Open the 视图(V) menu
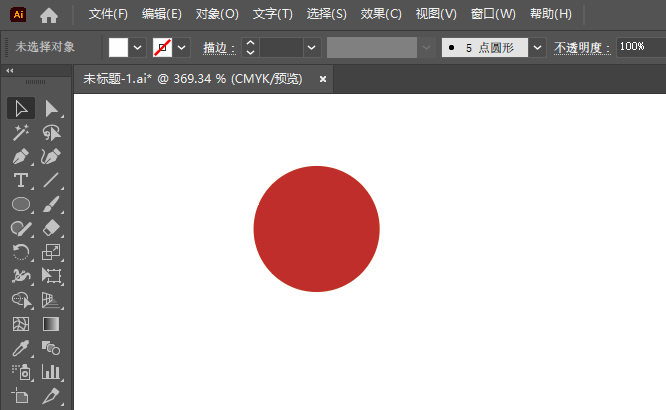666x410 pixels. point(436,14)
